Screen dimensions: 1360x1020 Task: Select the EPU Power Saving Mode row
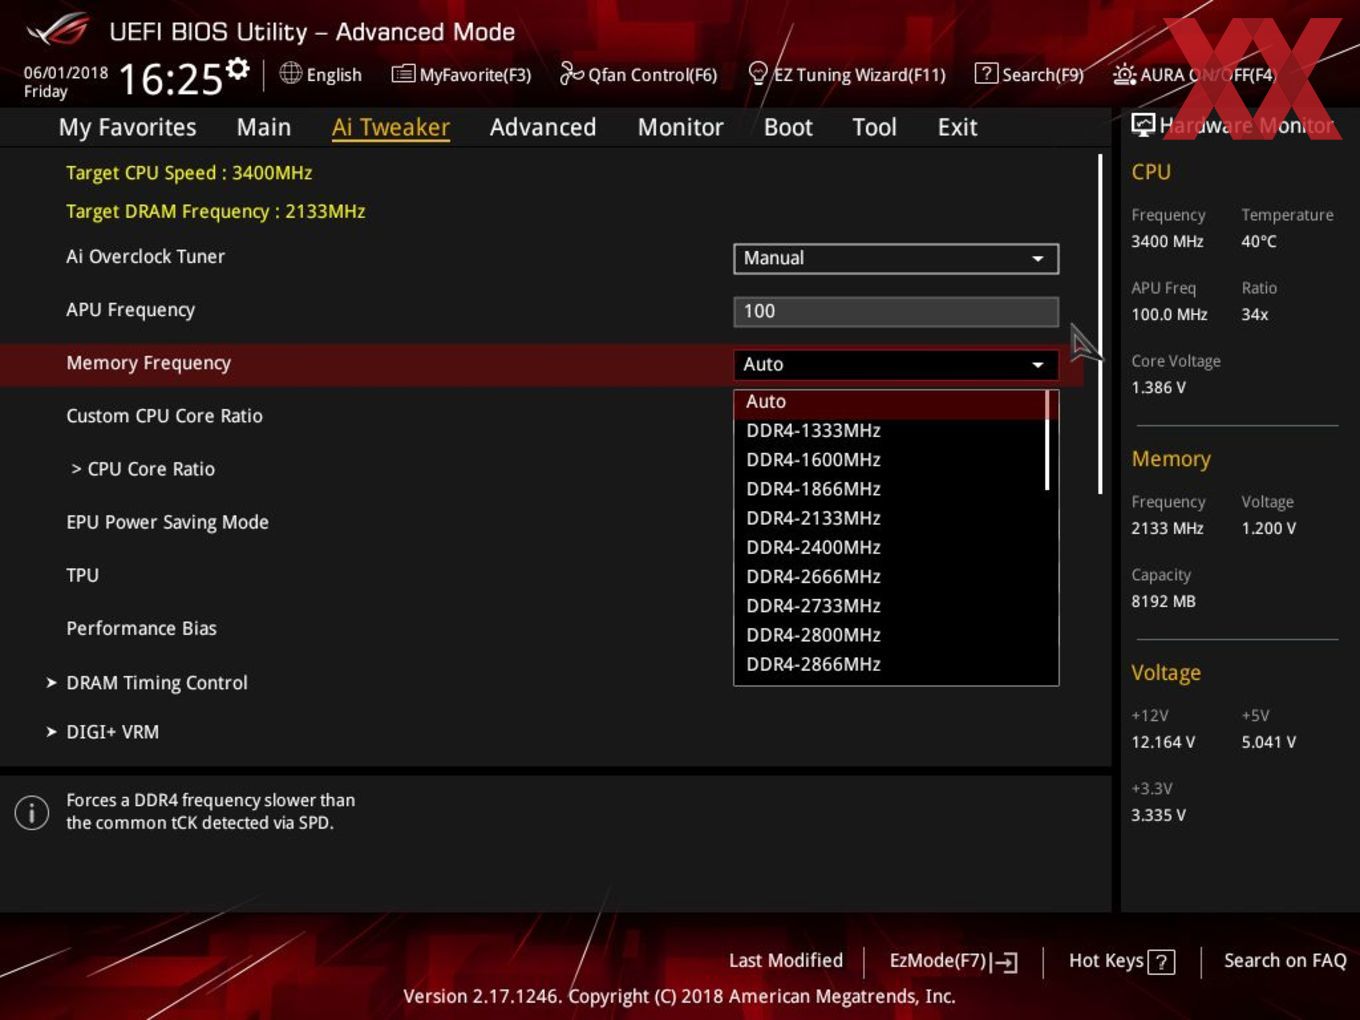[x=167, y=522]
